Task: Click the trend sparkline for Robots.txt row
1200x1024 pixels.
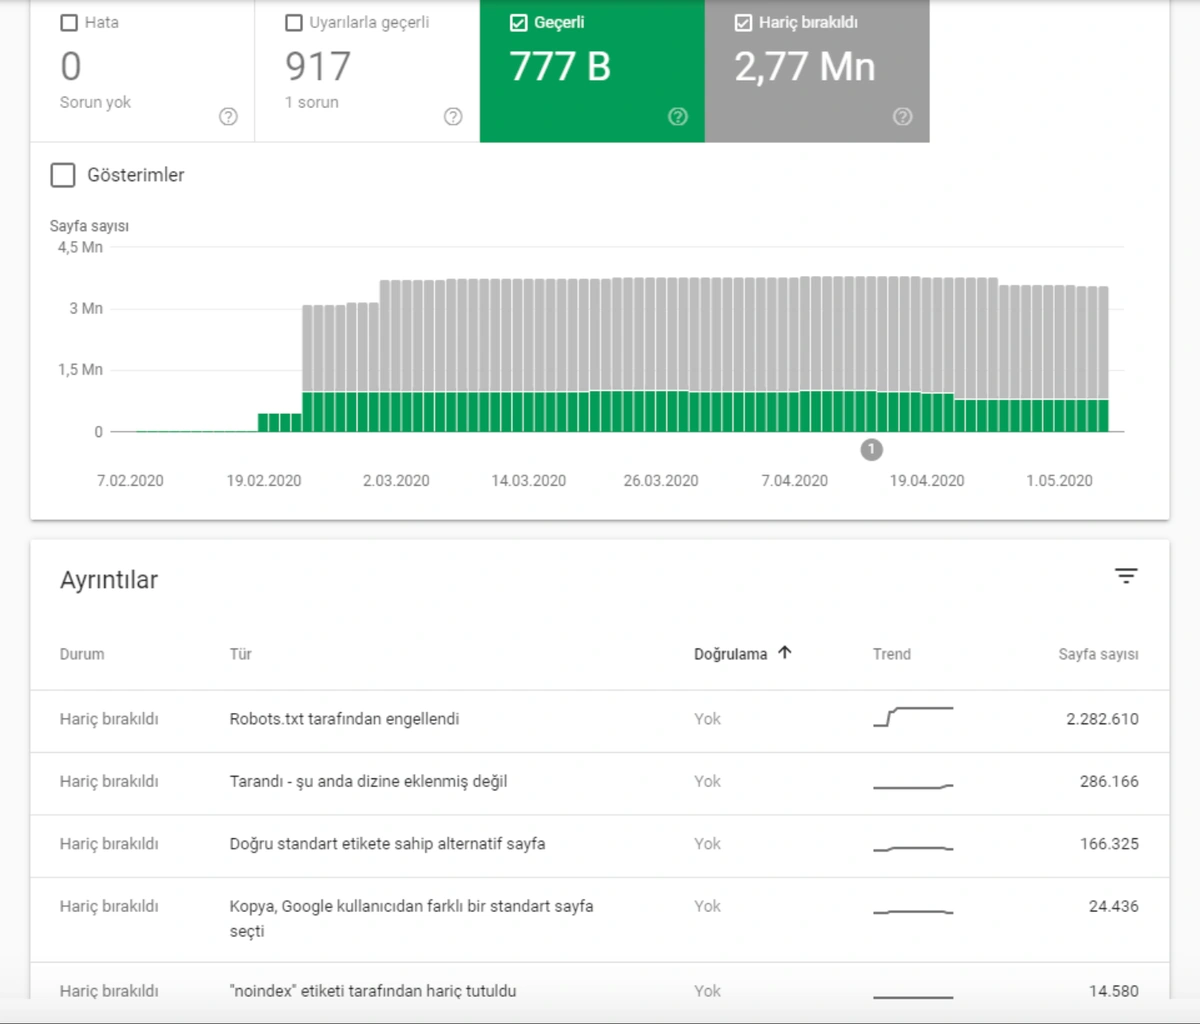Action: point(913,716)
